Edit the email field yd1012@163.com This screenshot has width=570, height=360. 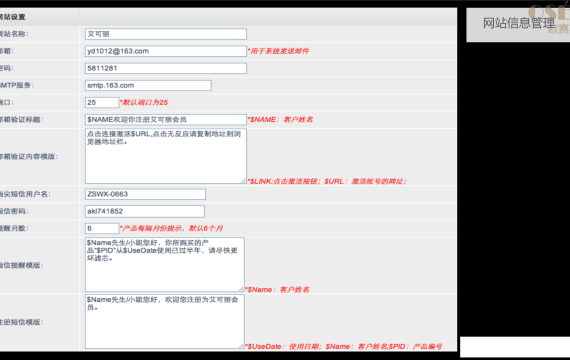166,51
